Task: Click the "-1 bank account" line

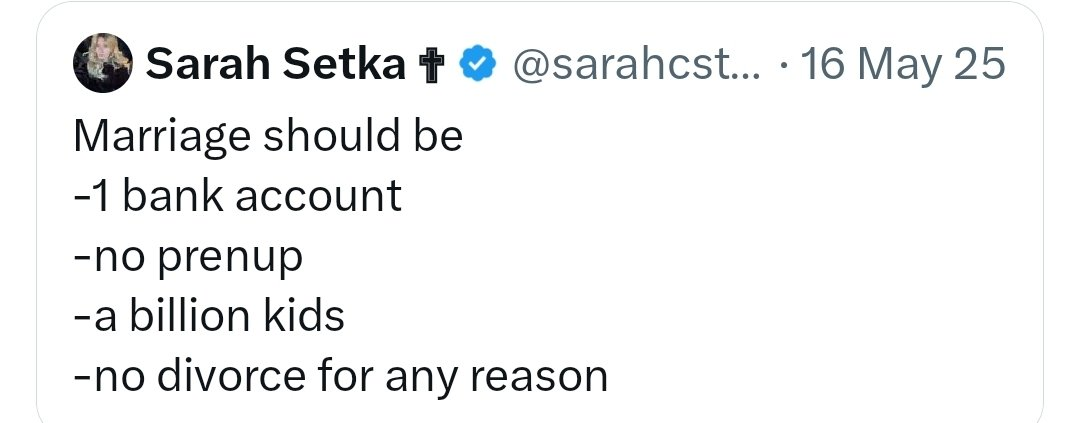Action: (238, 196)
